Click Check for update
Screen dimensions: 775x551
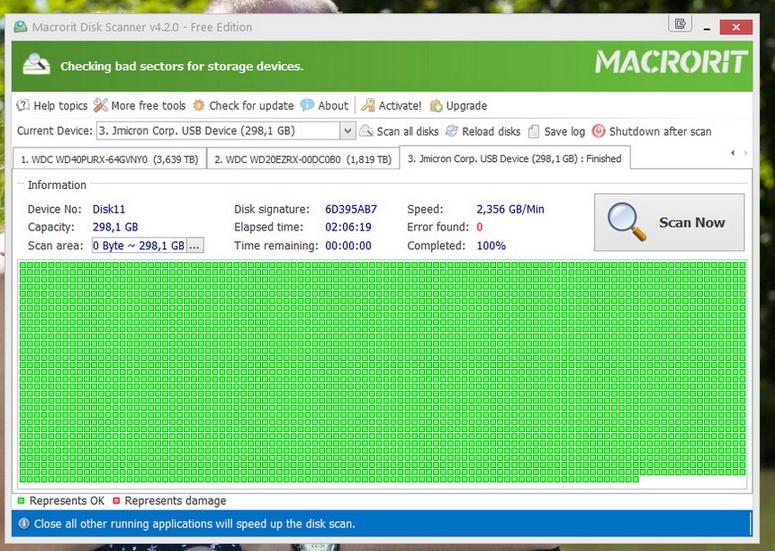pos(243,106)
